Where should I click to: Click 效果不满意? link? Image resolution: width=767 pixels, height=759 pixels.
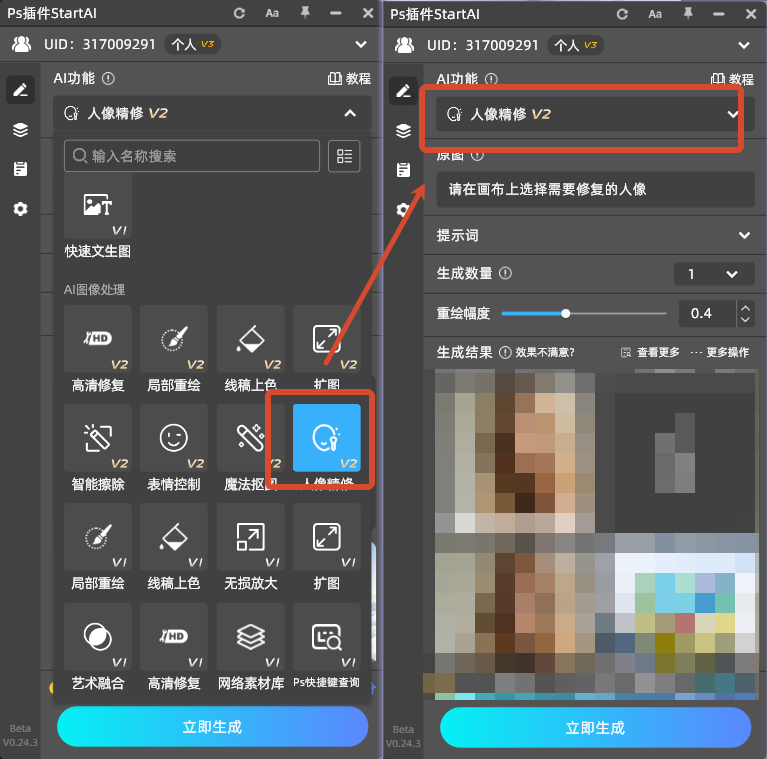(545, 352)
